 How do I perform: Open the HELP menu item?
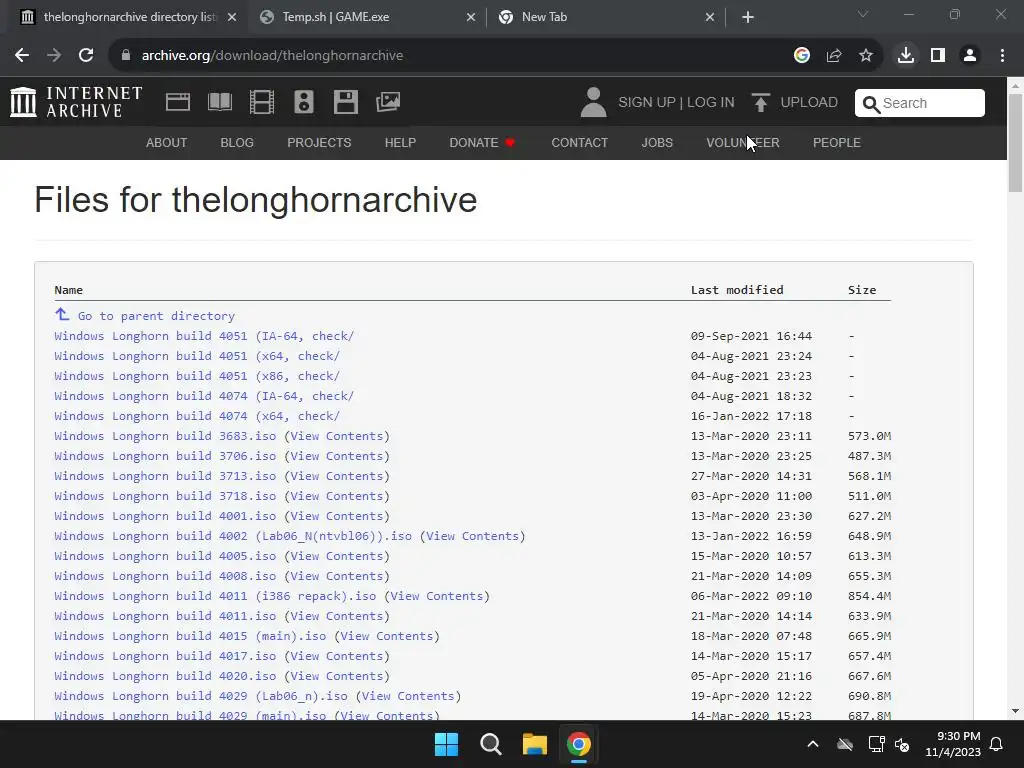(400, 142)
